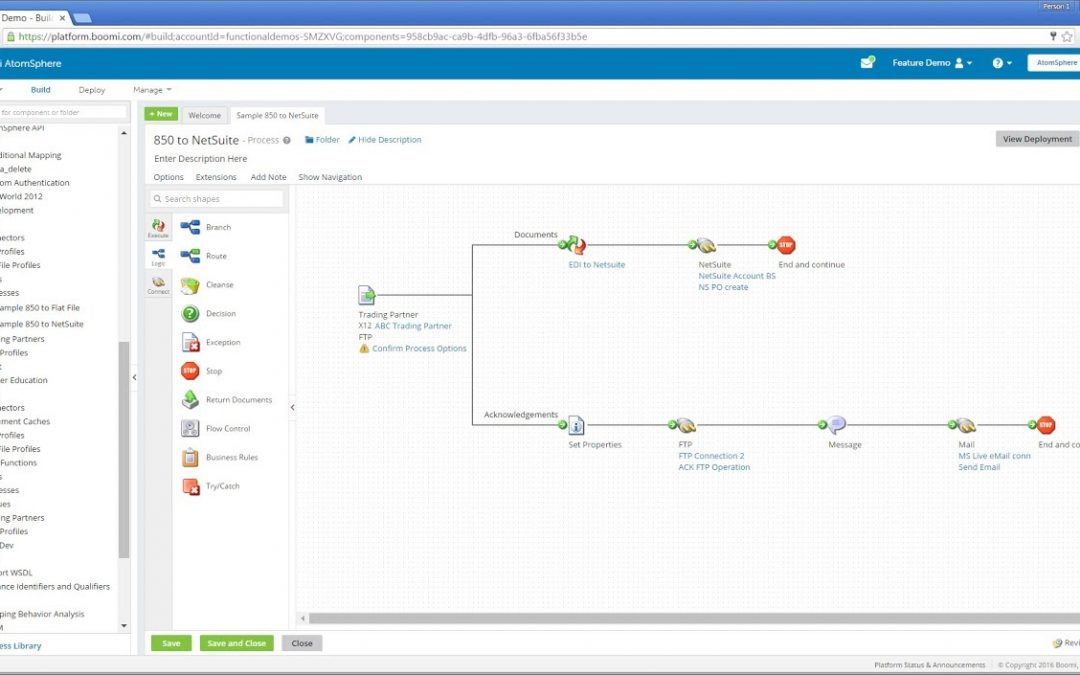Select the Message shape on canvas

click(x=836, y=424)
